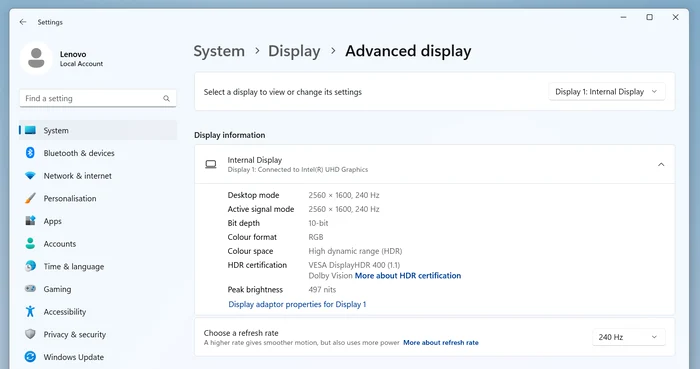Click the Dolby Vision text

[x=330, y=275]
